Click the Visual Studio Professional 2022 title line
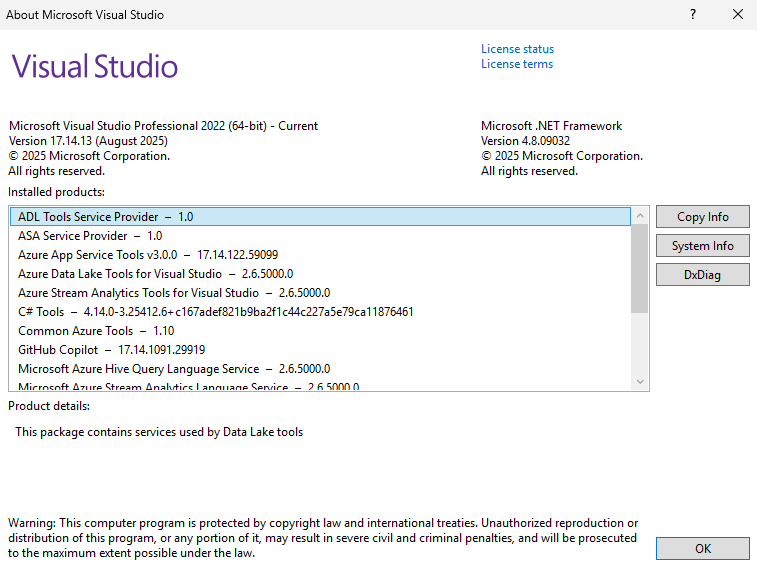Viewport: 757px width, 565px height. pos(163,126)
